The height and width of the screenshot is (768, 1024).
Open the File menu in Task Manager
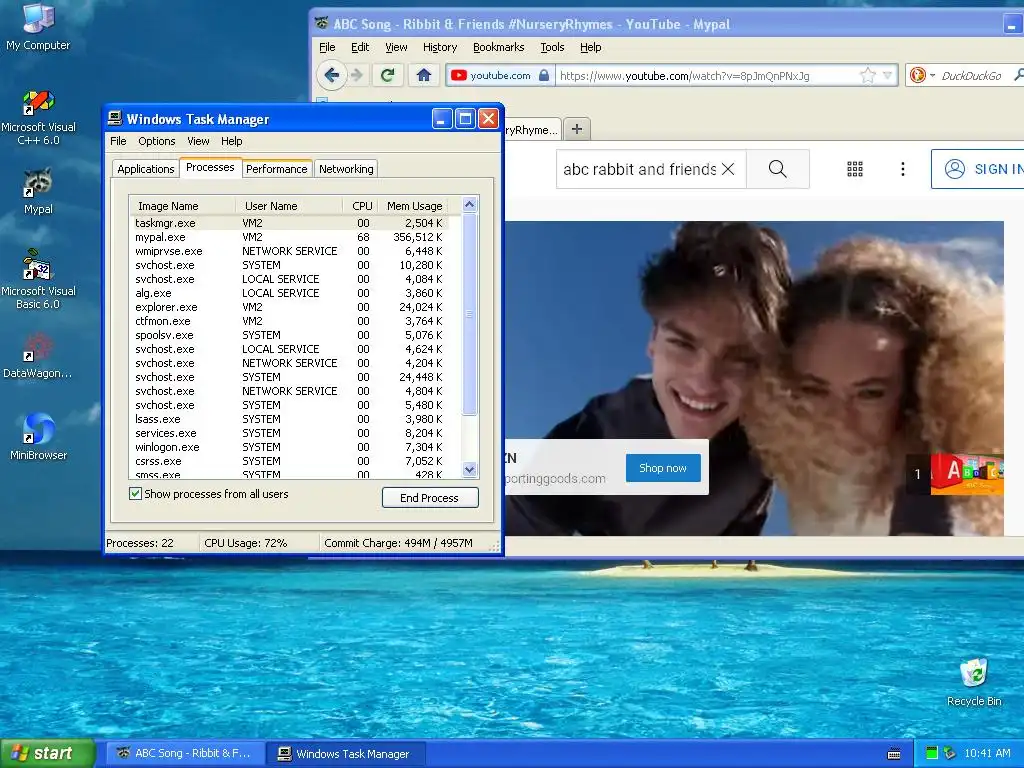118,141
